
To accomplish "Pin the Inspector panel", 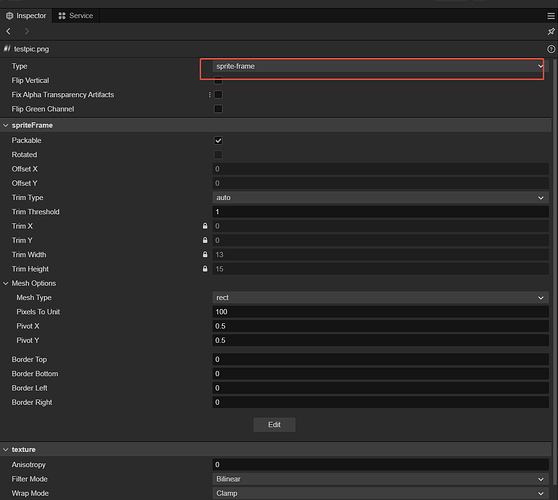I will tap(551, 31).
